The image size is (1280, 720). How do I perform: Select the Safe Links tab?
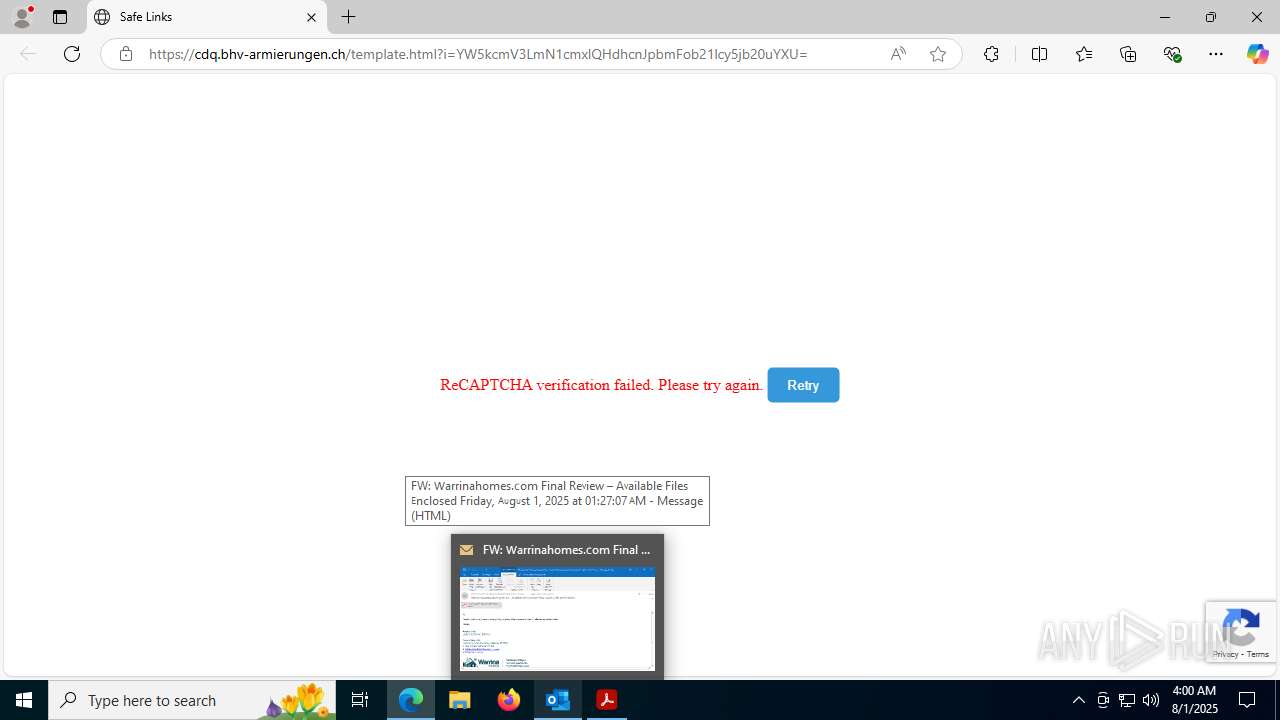tap(207, 17)
